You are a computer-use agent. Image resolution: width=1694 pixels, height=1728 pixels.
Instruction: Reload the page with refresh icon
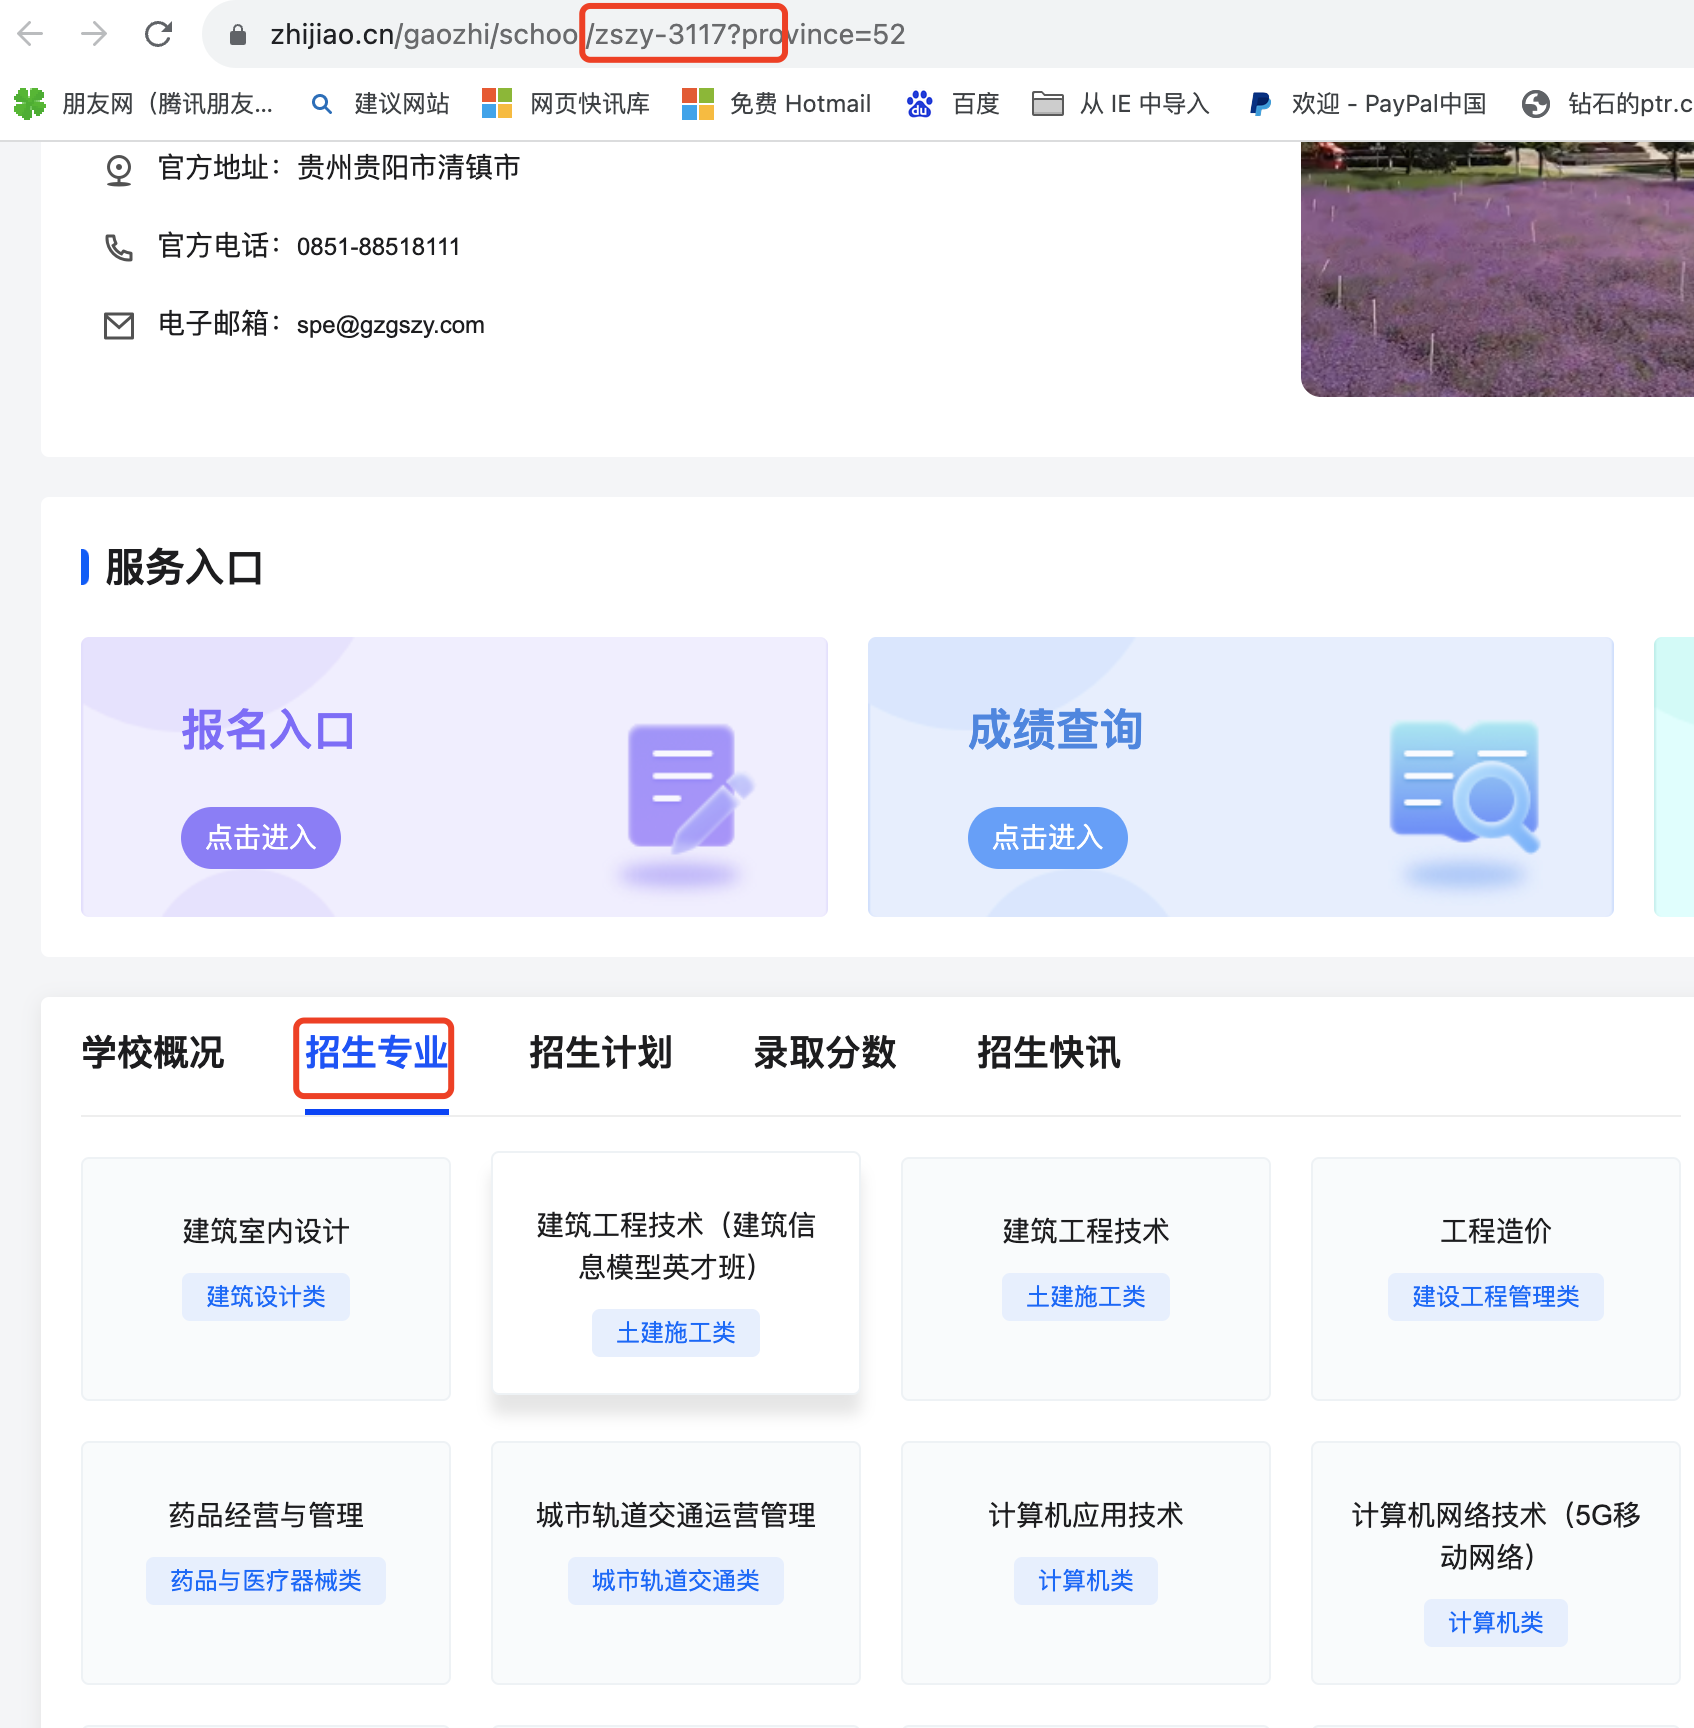[x=158, y=34]
